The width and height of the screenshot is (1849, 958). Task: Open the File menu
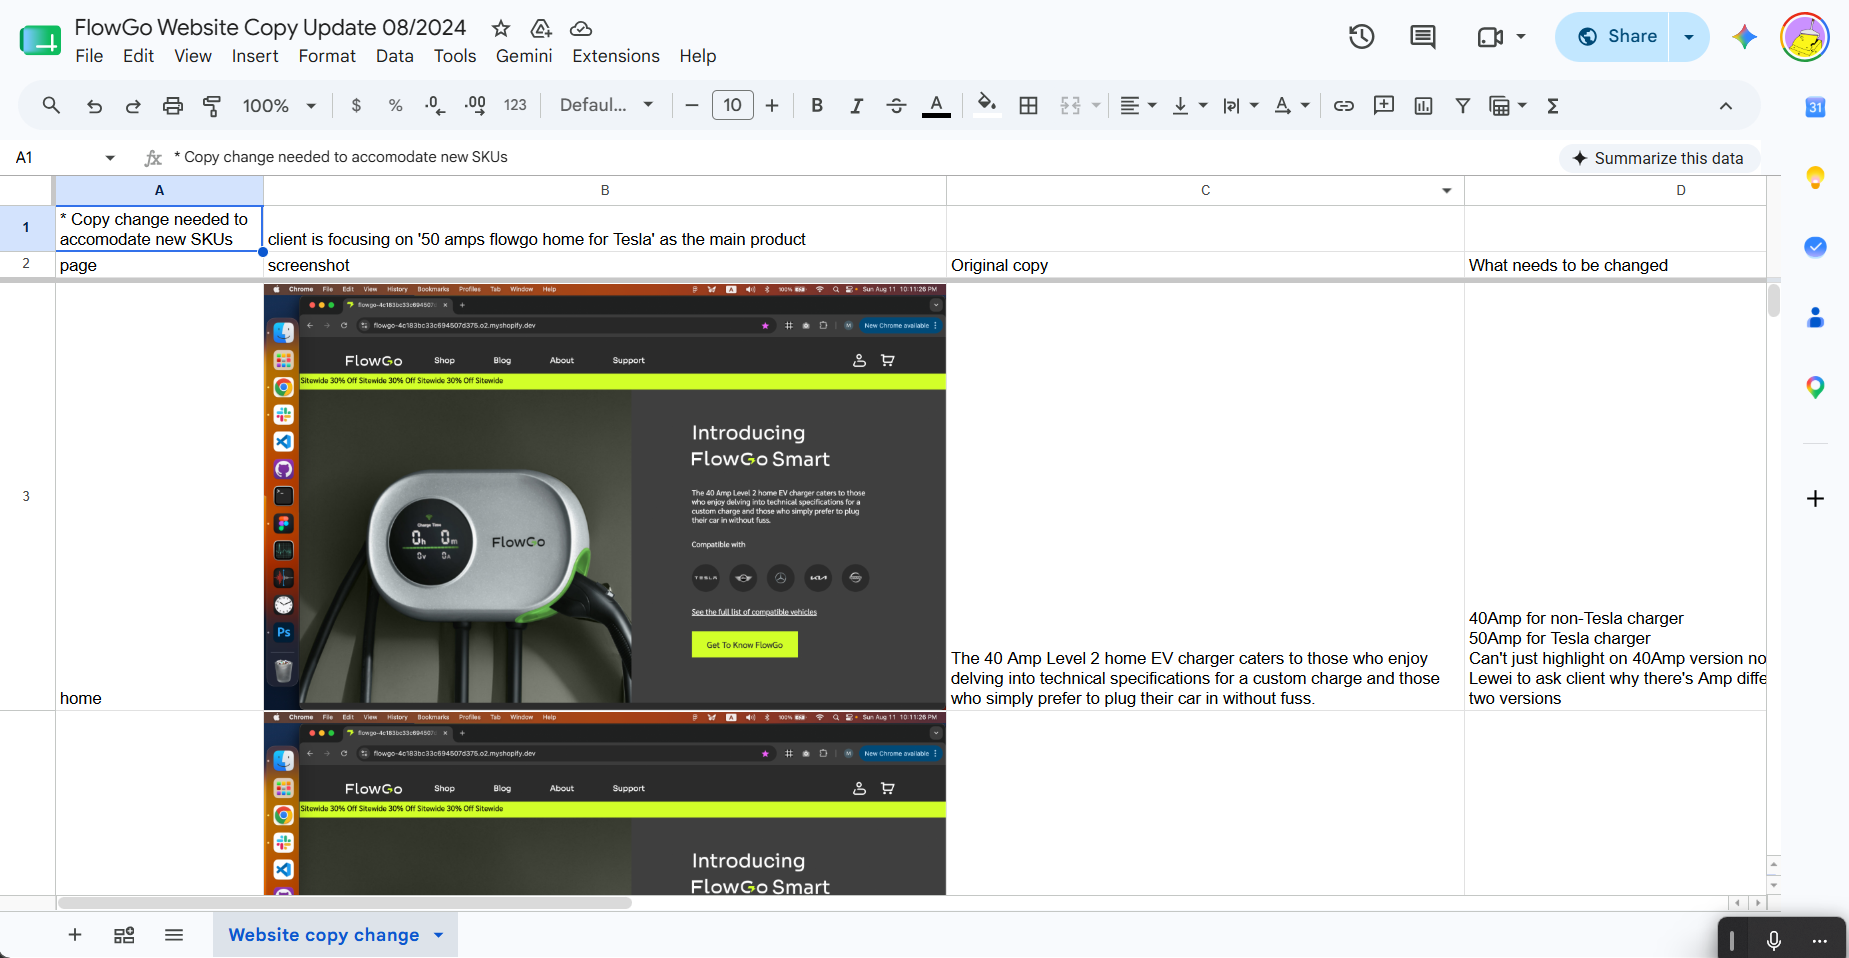pyautogui.click(x=89, y=56)
